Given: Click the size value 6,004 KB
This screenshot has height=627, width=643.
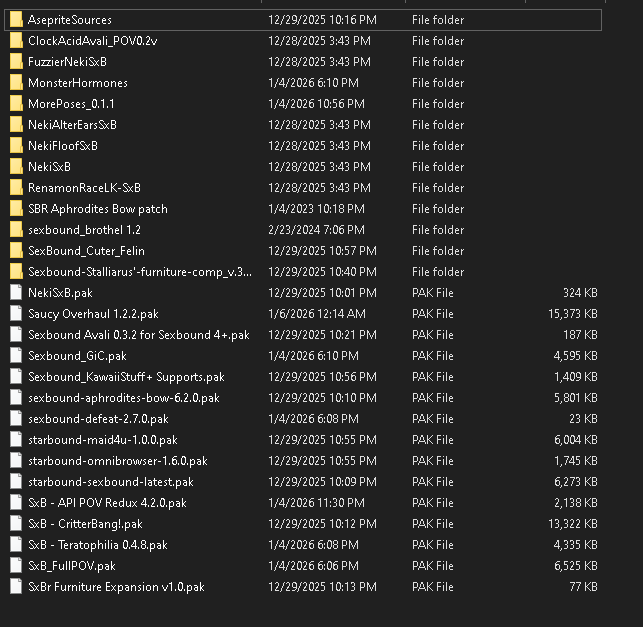Looking at the screenshot, I should point(576,440).
